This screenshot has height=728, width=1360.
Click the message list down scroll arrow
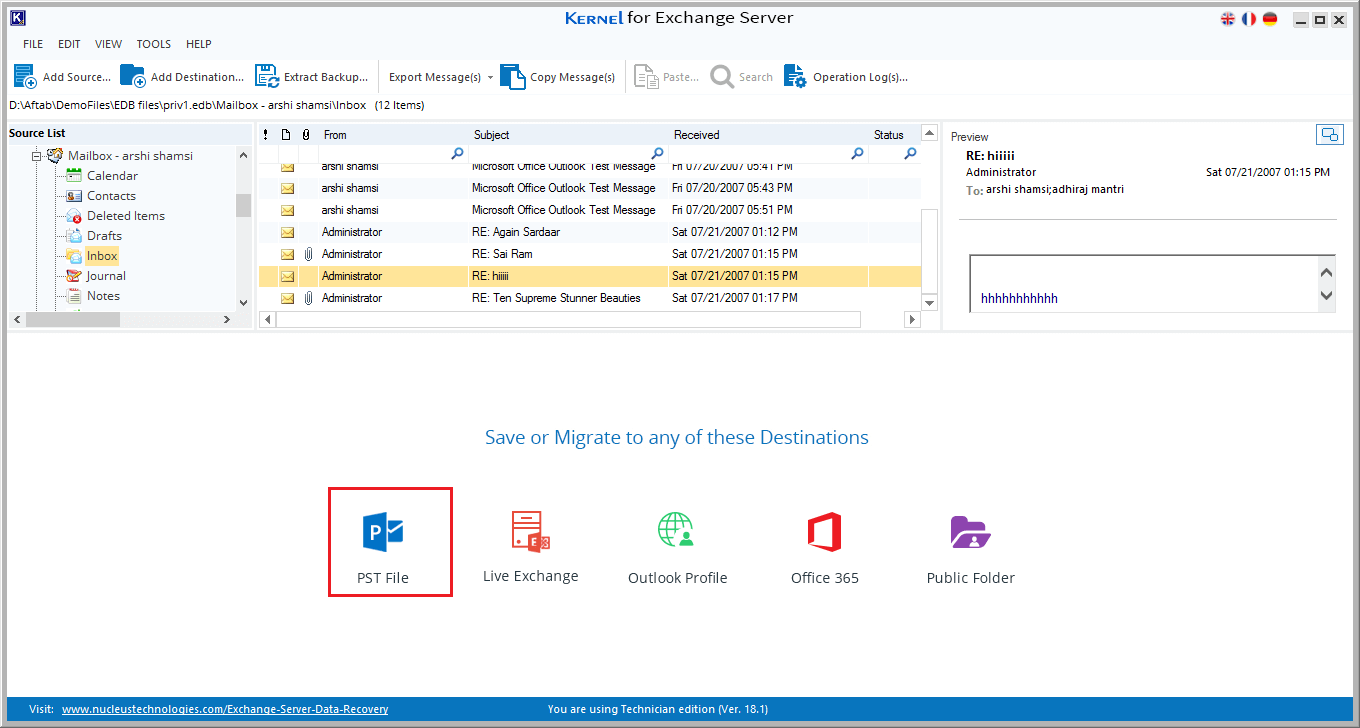pos(929,303)
